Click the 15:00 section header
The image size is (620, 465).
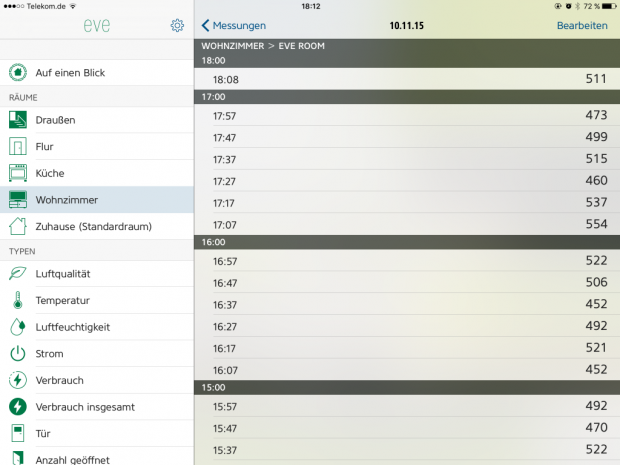pyautogui.click(x=407, y=388)
